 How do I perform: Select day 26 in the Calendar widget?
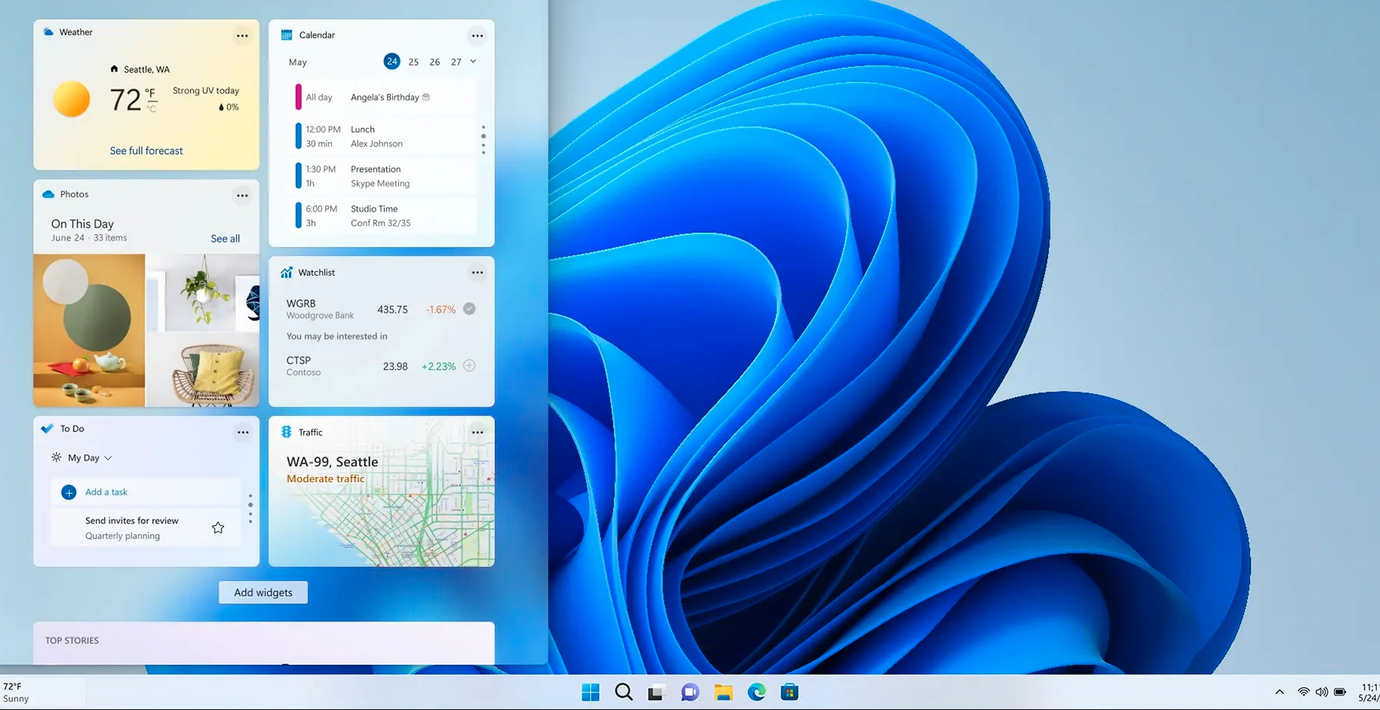435,62
